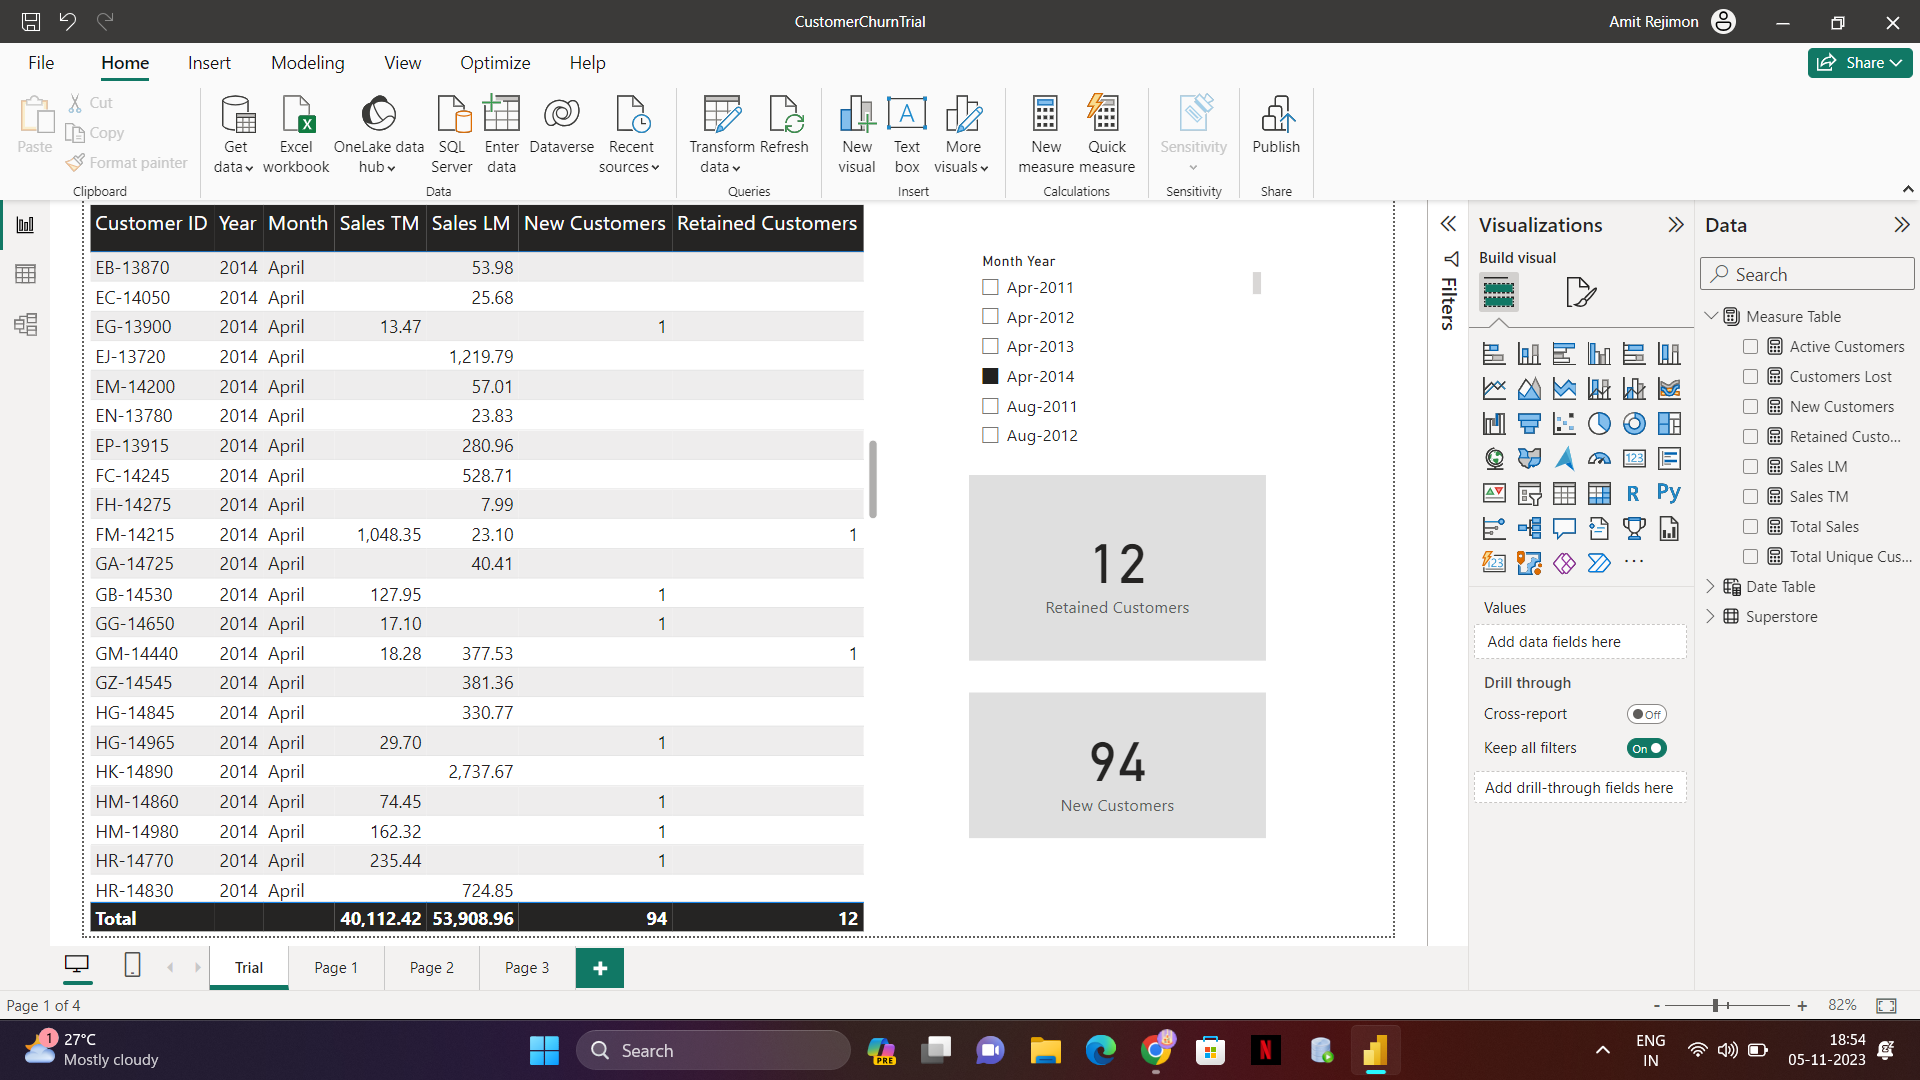Open the Format visual pane icon
The height and width of the screenshot is (1080, 1920).
pos(1580,292)
